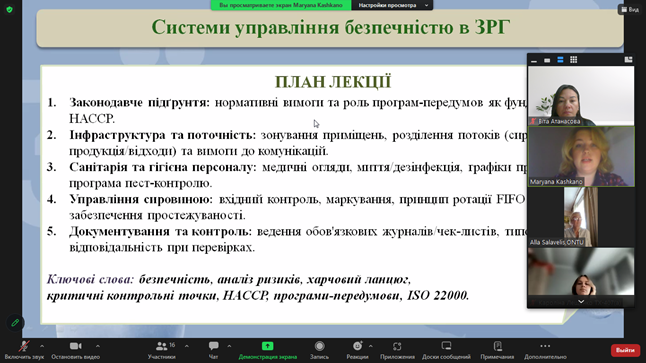Click the text Інфраструктура та поточність
This screenshot has width=646, height=363.
pos(163,135)
